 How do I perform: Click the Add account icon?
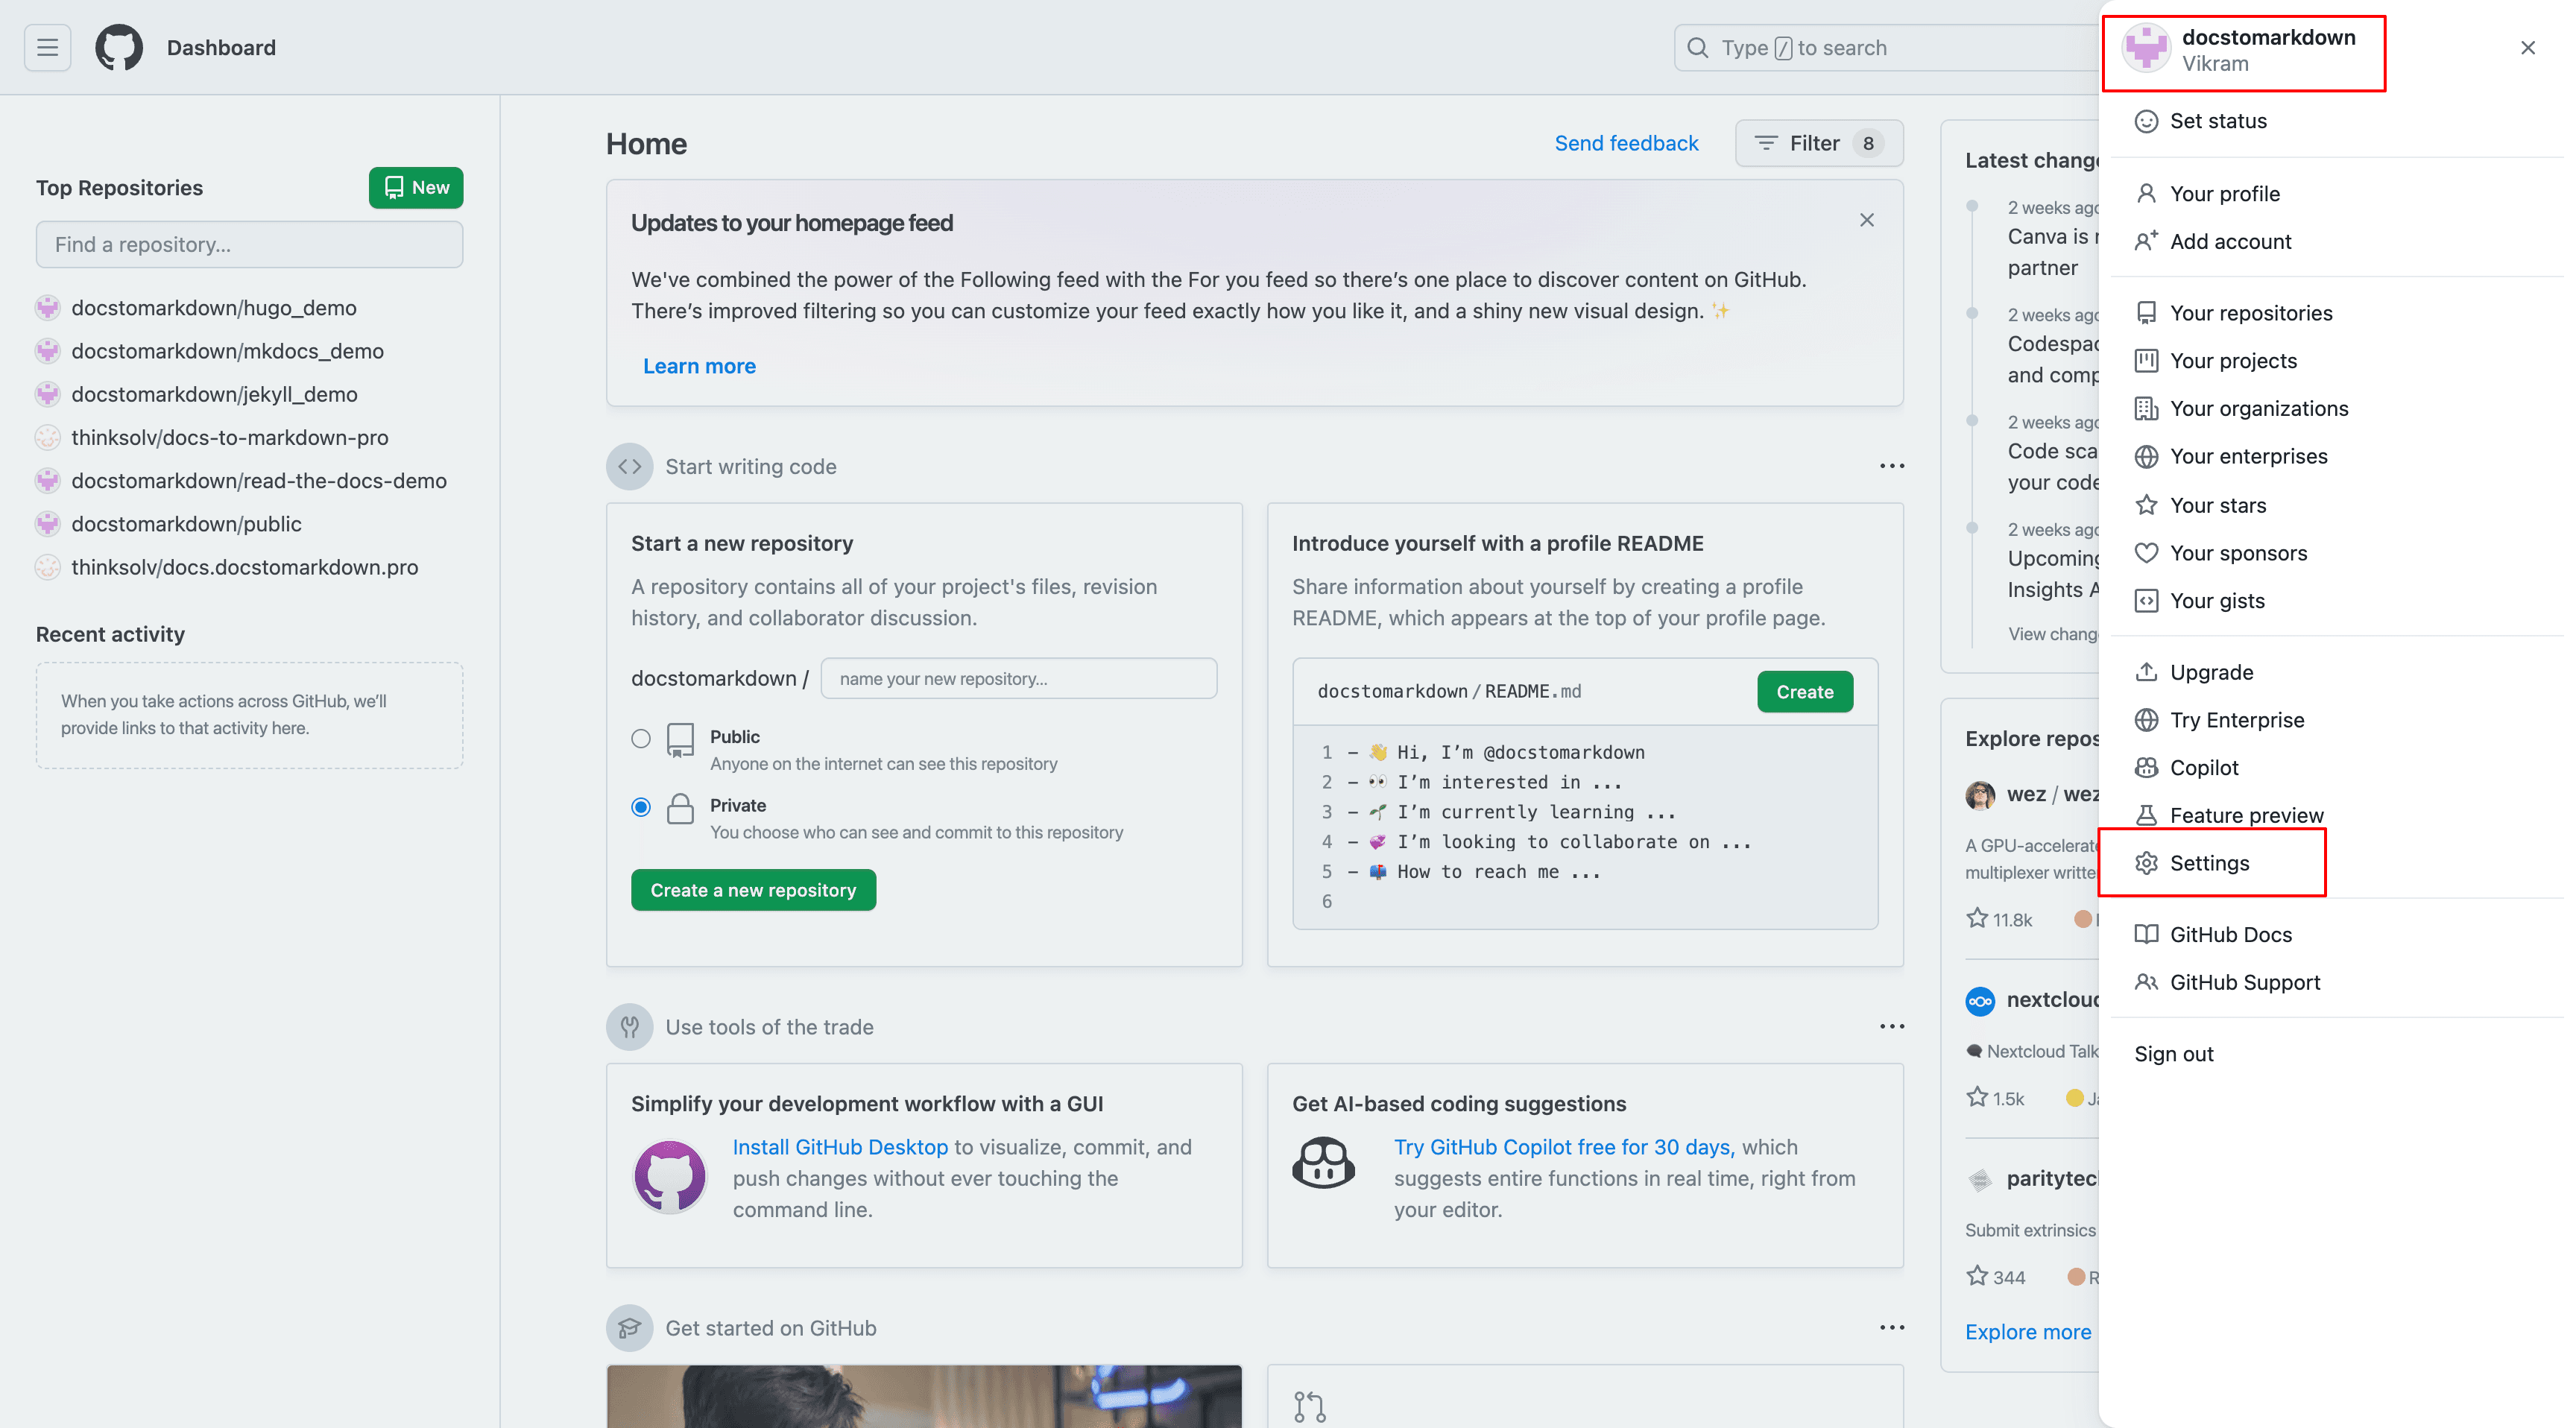(2145, 241)
